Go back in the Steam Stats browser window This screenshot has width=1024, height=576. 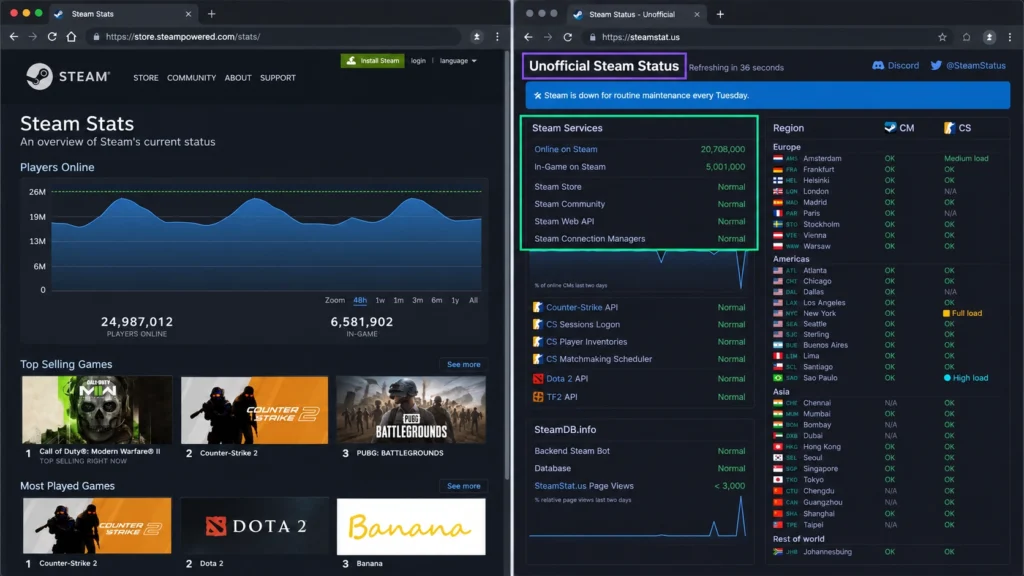pyautogui.click(x=14, y=37)
